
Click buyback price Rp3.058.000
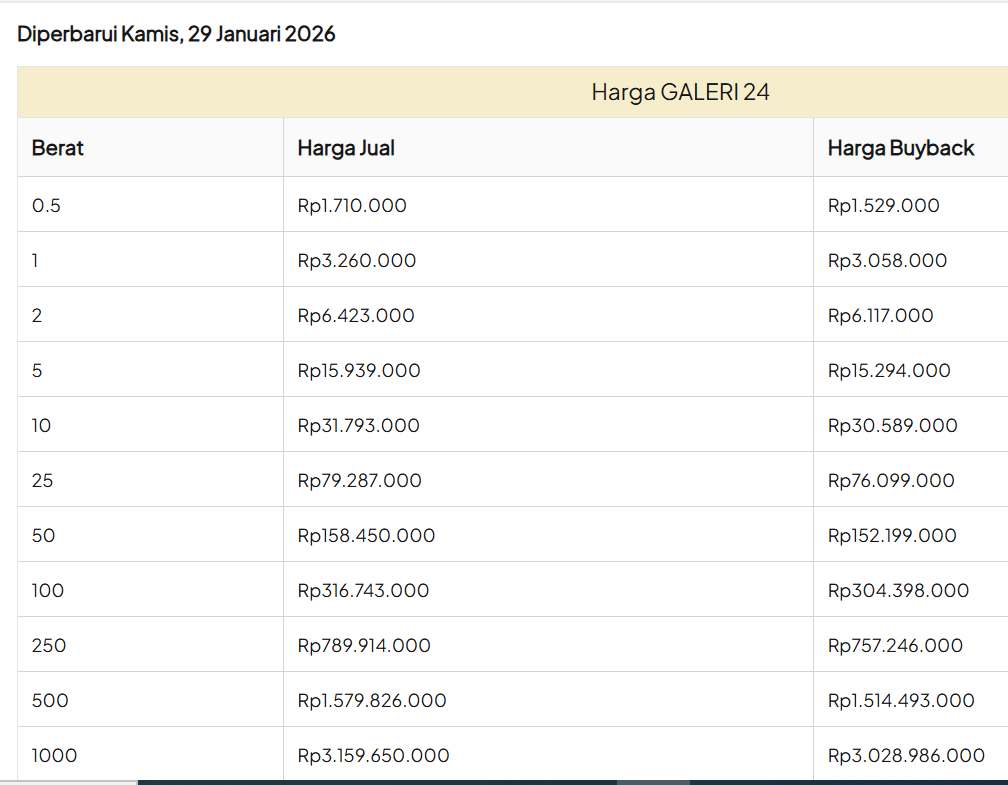pyautogui.click(x=887, y=260)
